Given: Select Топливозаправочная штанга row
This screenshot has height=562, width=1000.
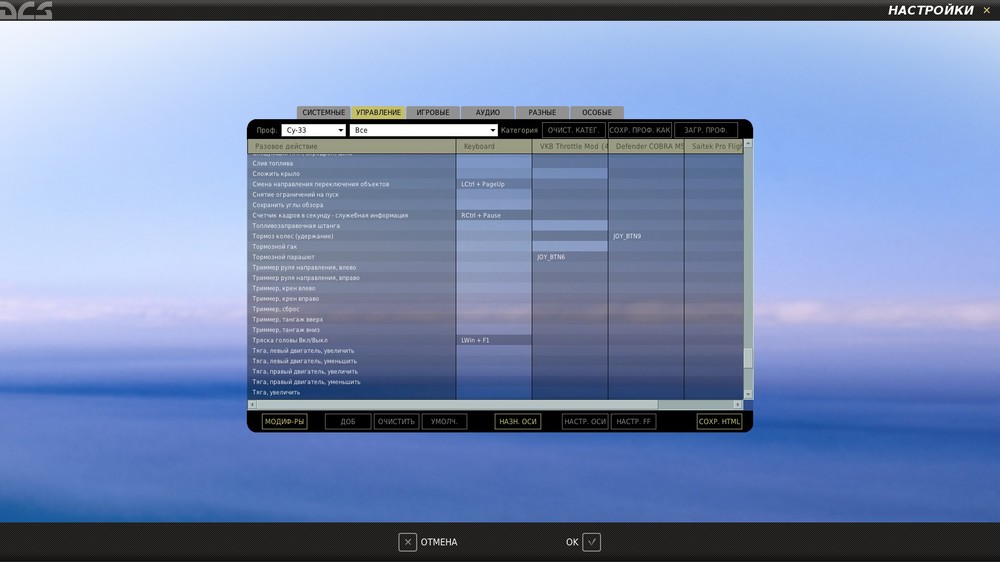Looking at the screenshot, I should coord(352,226).
